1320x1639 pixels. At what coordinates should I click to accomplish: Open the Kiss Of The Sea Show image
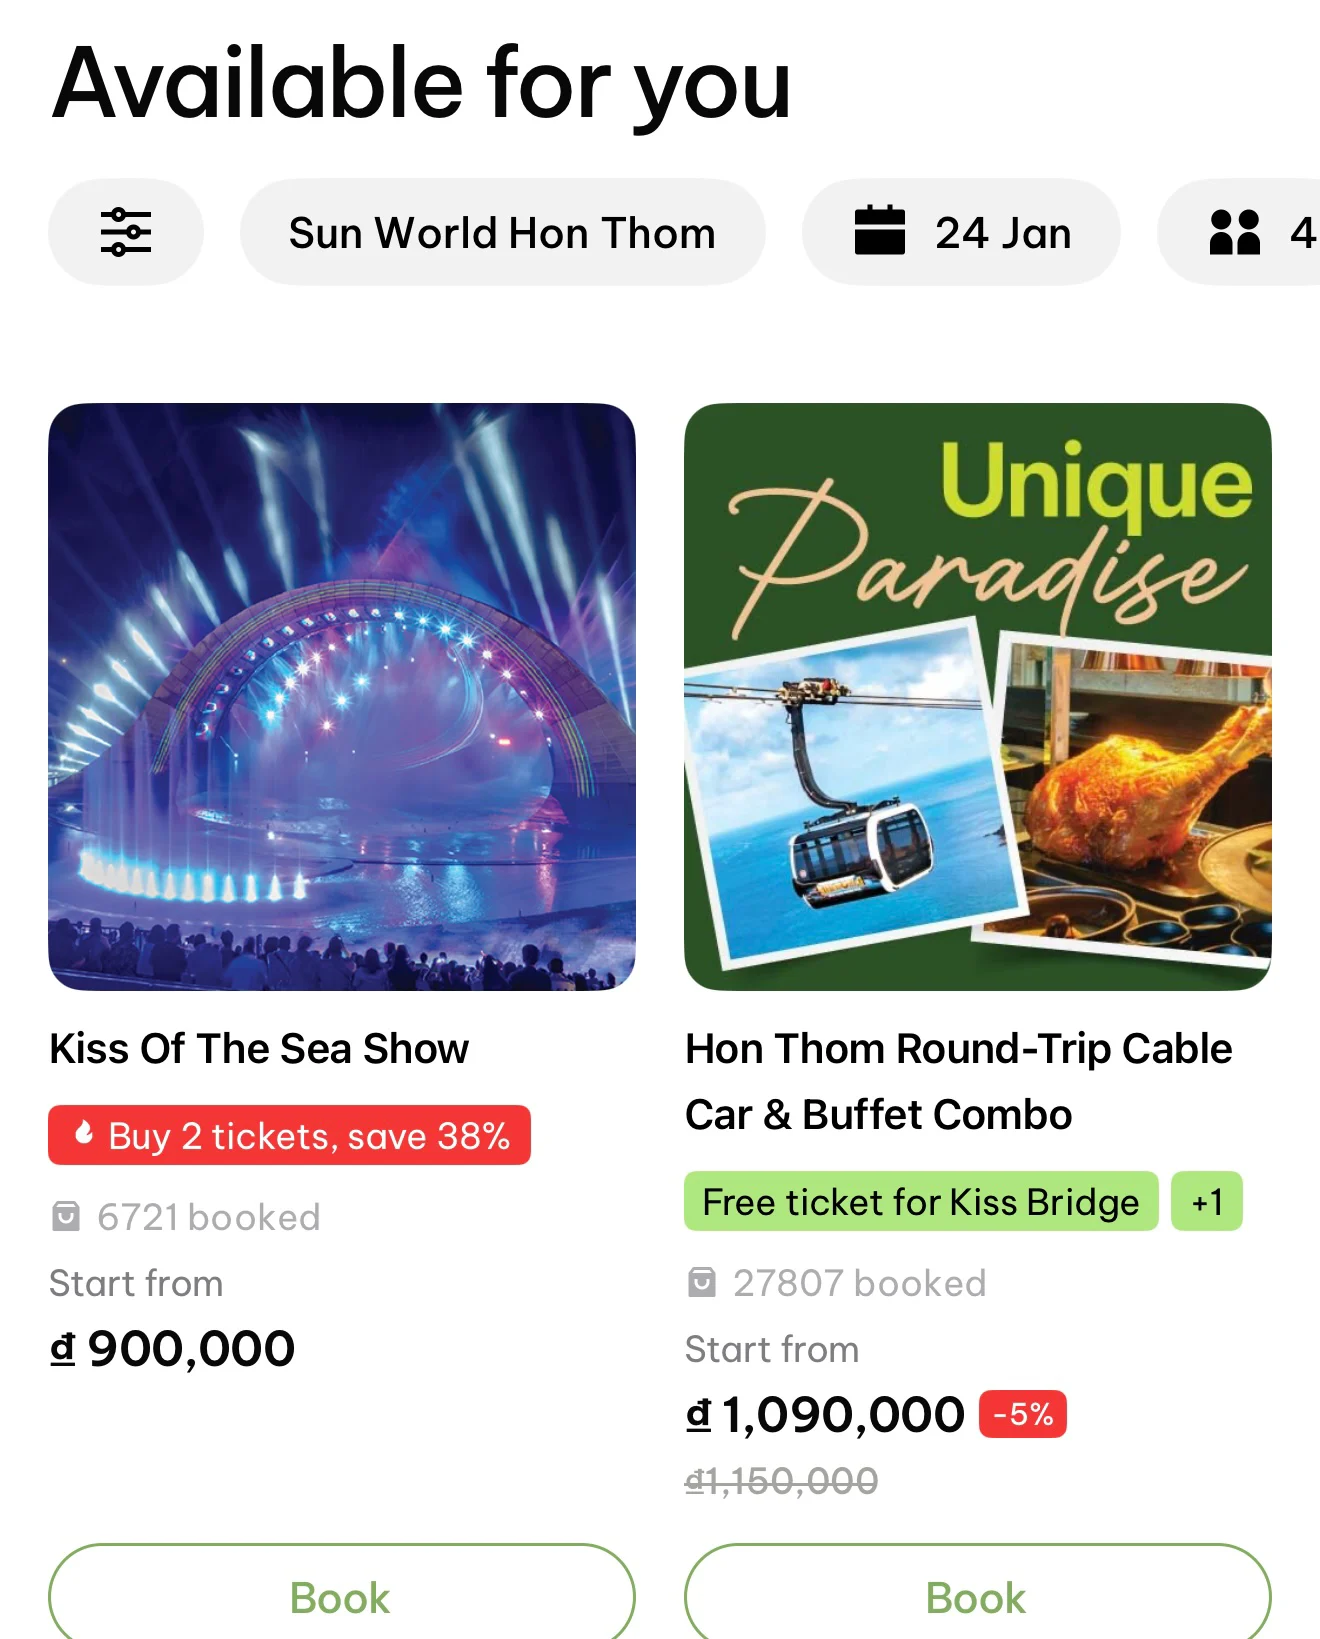[x=341, y=696]
